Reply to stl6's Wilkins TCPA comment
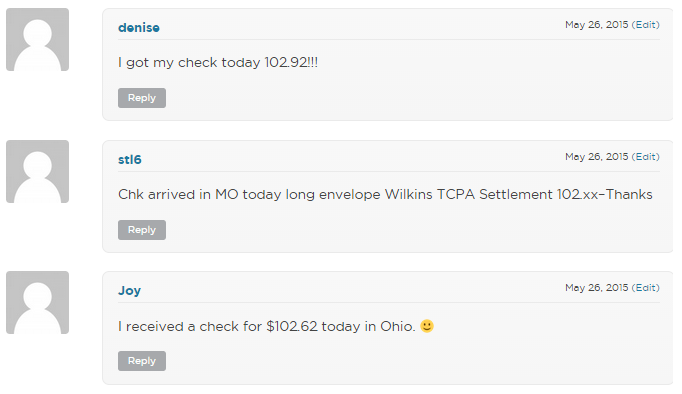The image size is (682, 394). pos(142,230)
